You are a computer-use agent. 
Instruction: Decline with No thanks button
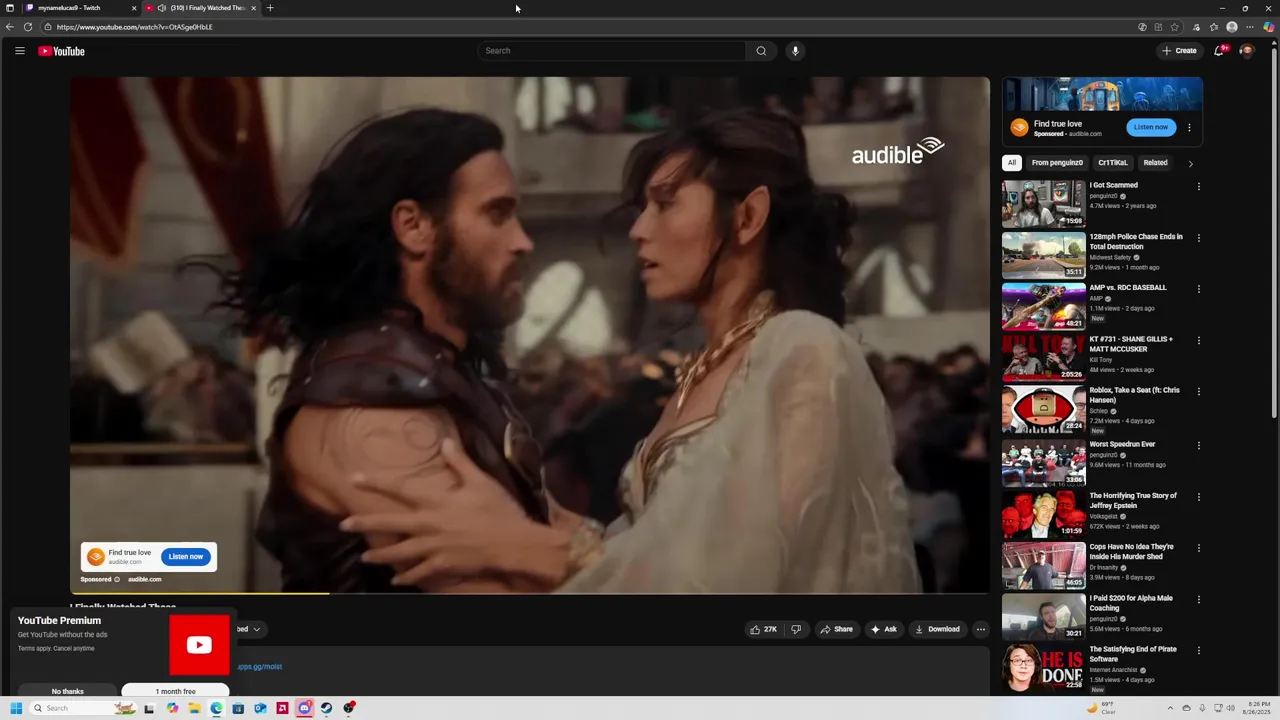[x=68, y=691]
